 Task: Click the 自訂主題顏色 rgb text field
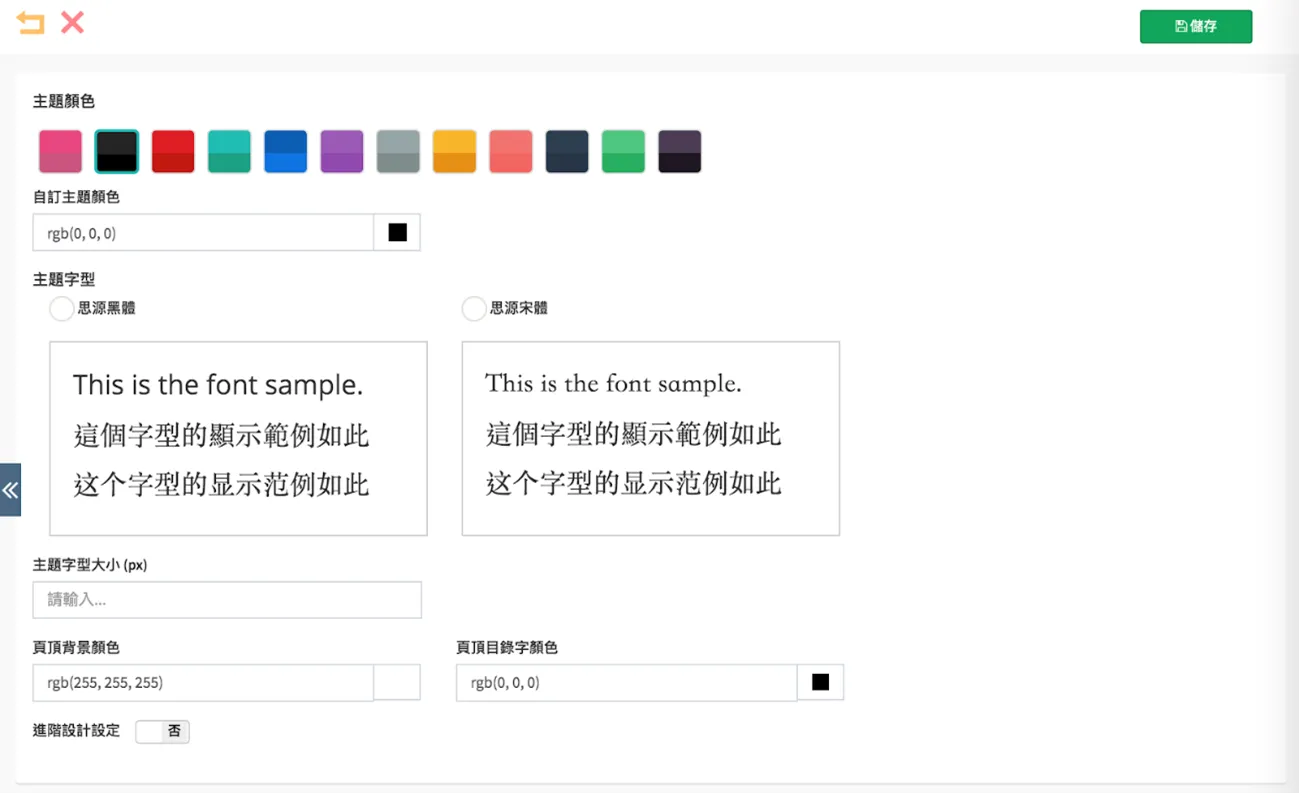[x=204, y=233]
